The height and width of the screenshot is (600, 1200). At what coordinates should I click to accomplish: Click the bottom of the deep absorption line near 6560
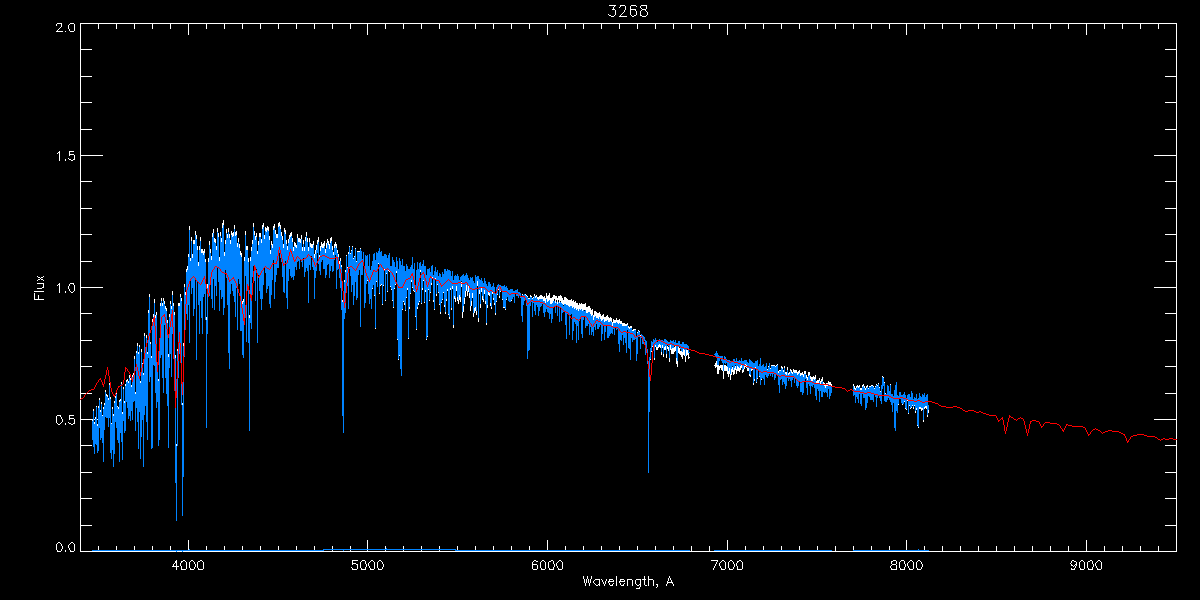click(x=648, y=470)
